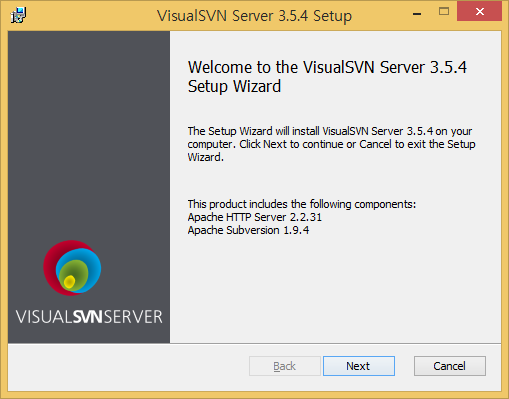Open the installer icon in title bar
The image size is (509, 399).
click(x=18, y=15)
